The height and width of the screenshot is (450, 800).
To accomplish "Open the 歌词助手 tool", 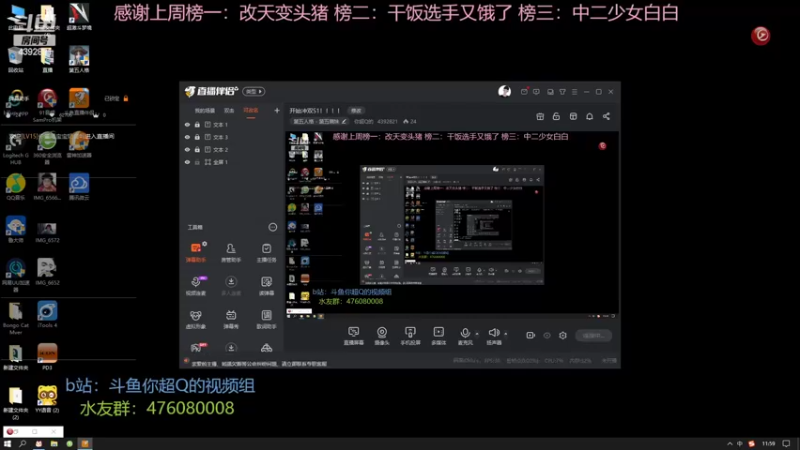I will coord(266,319).
